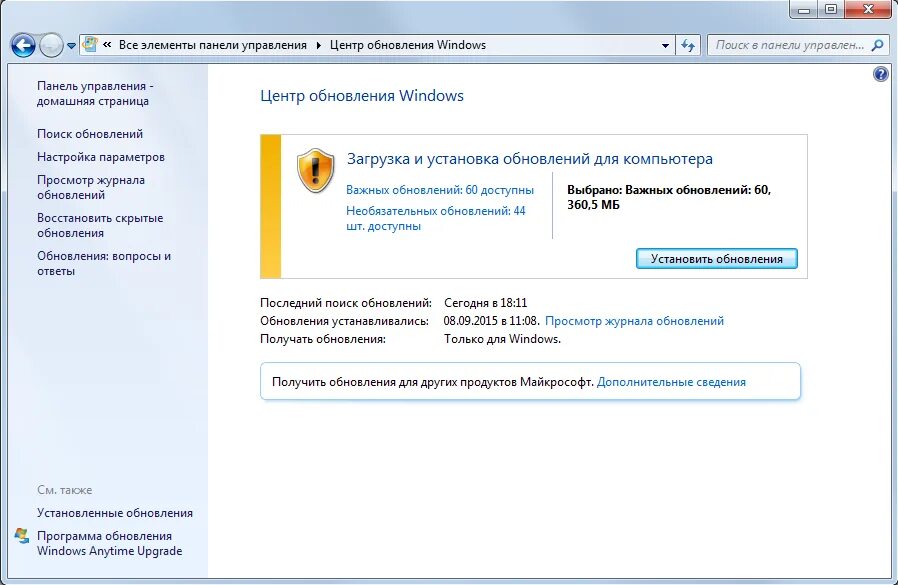
Task: Click the Control Panel icon in address bar
Action: [x=90, y=45]
